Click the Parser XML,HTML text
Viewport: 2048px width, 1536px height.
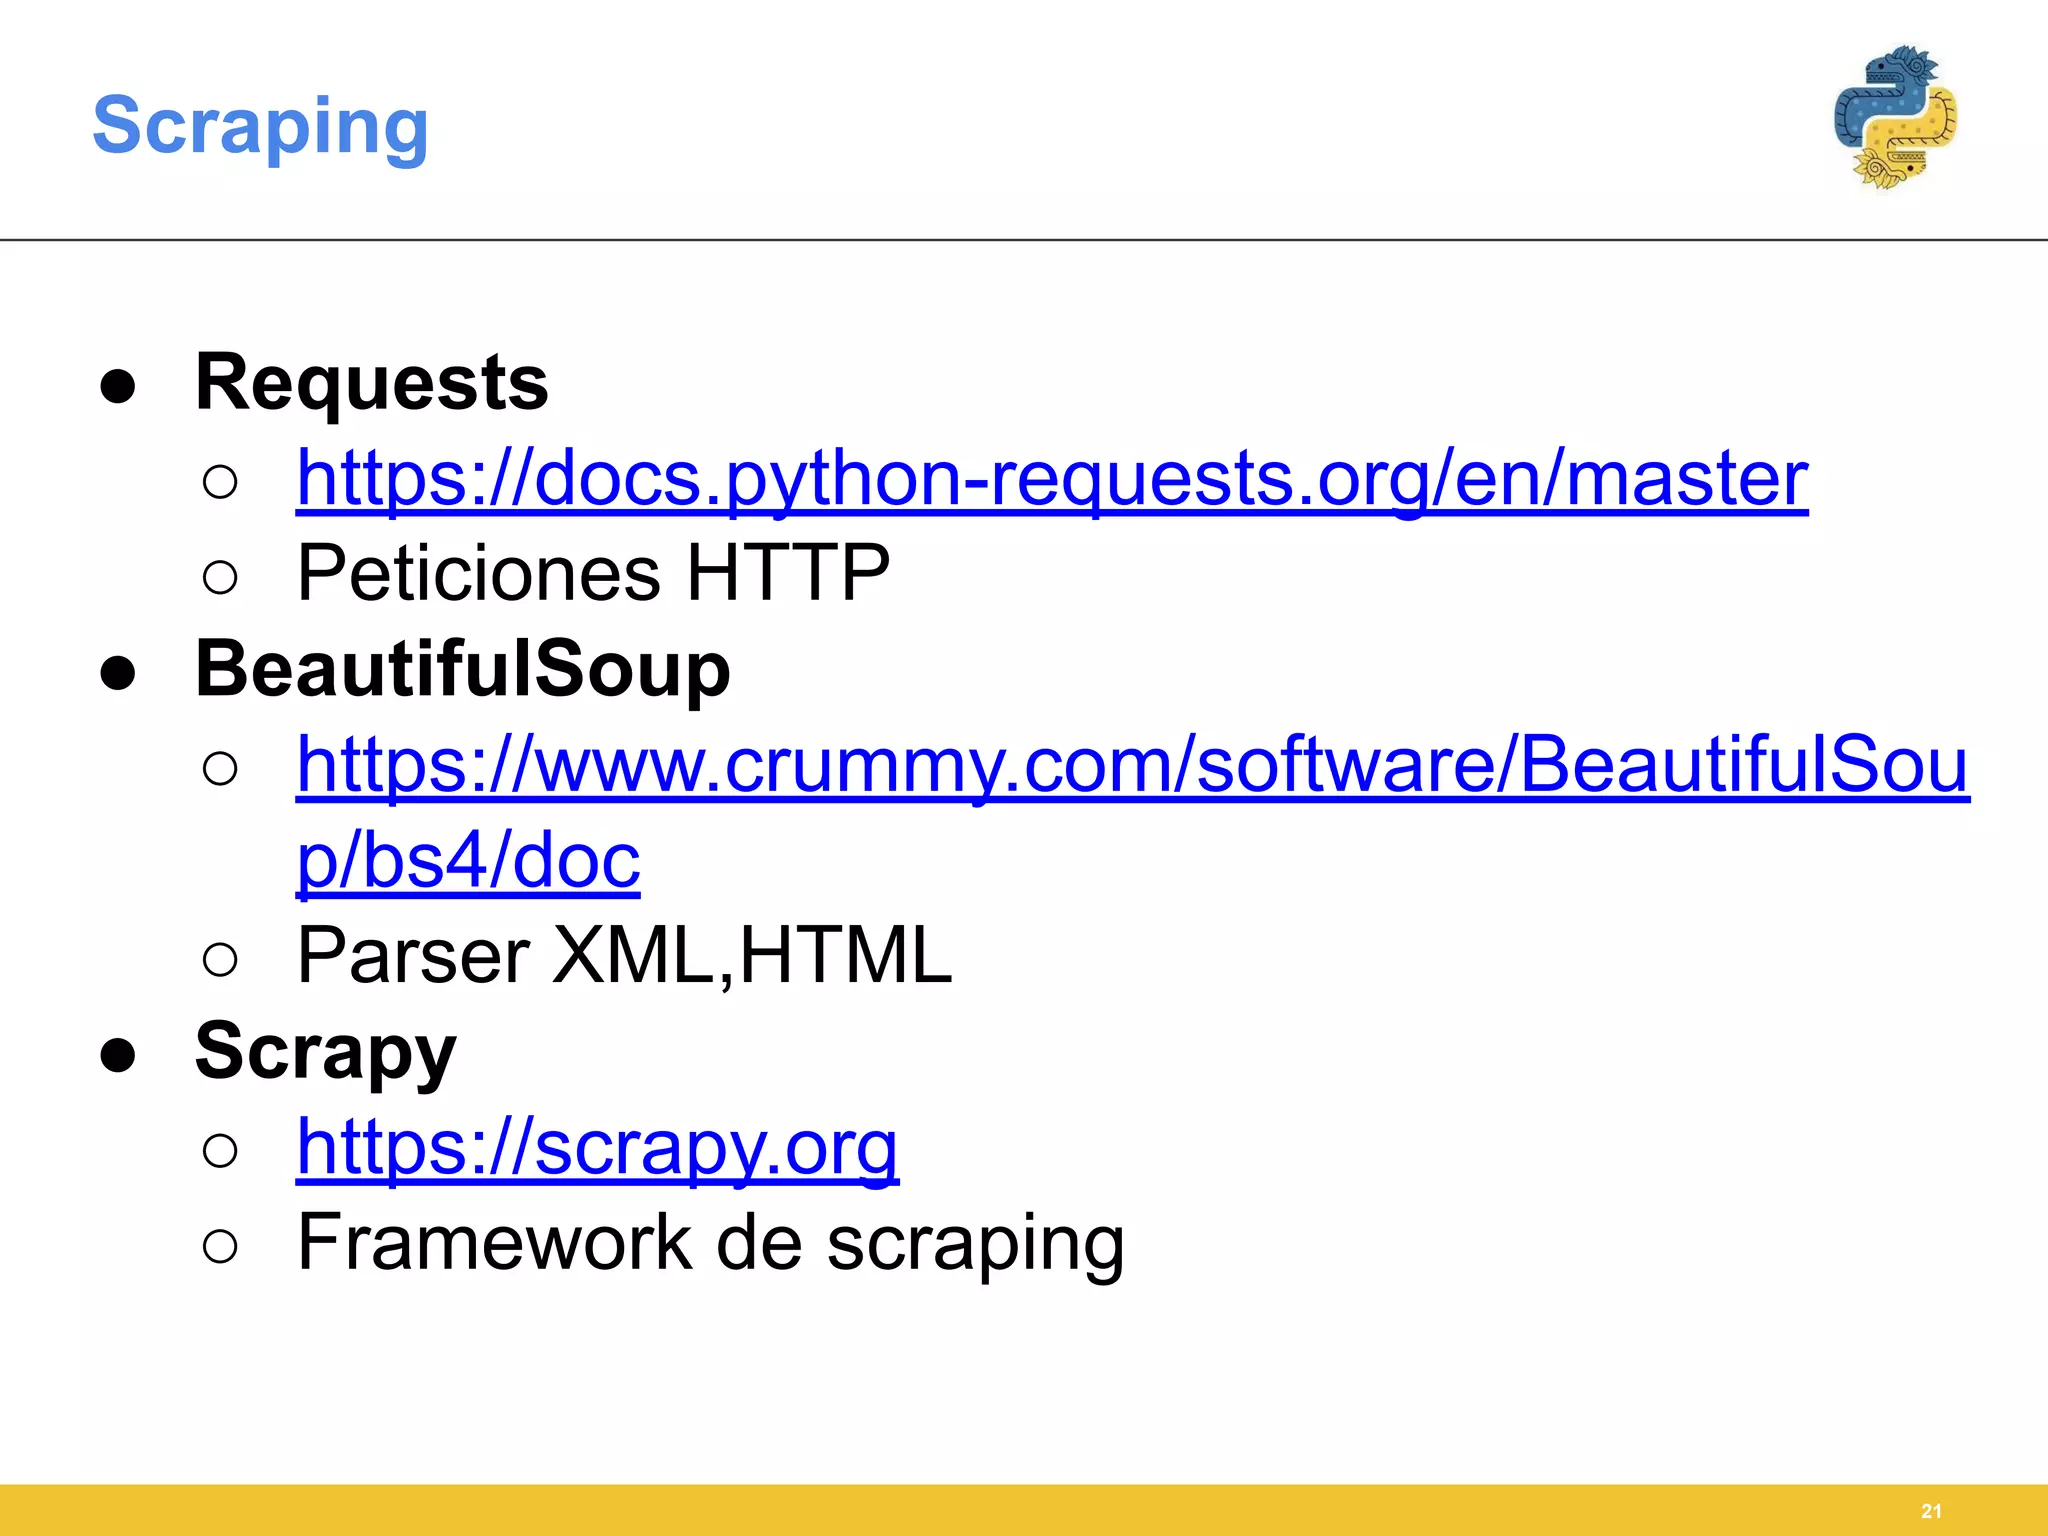pos(625,955)
